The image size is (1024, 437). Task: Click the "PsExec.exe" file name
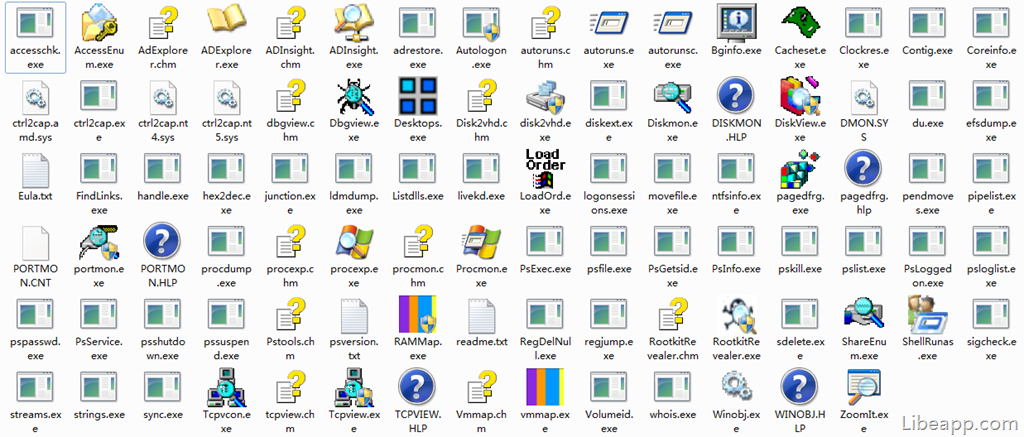(x=545, y=269)
